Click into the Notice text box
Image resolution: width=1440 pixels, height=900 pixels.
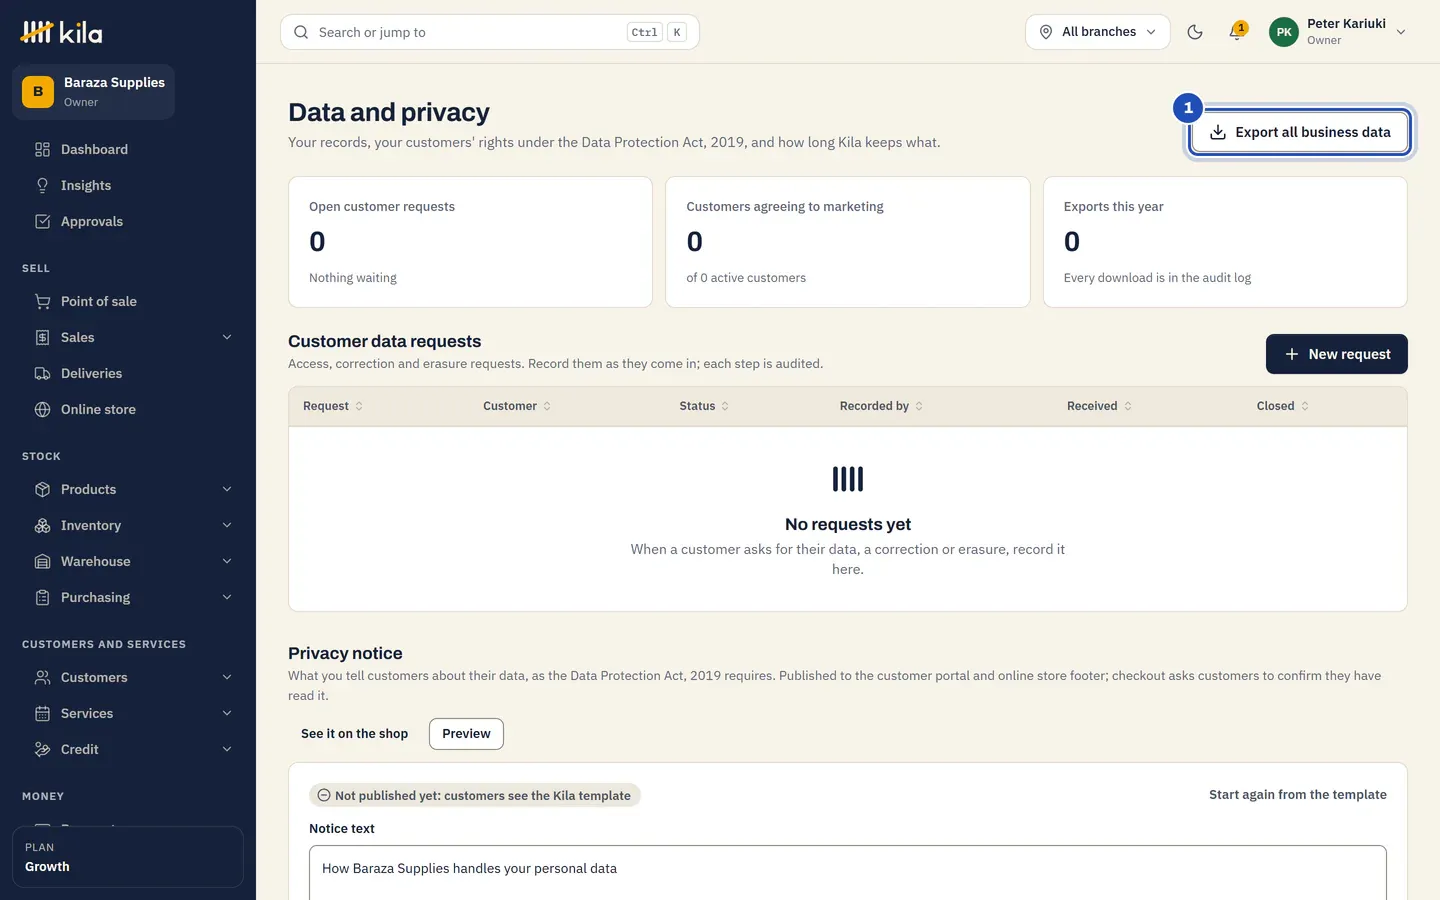tap(848, 872)
